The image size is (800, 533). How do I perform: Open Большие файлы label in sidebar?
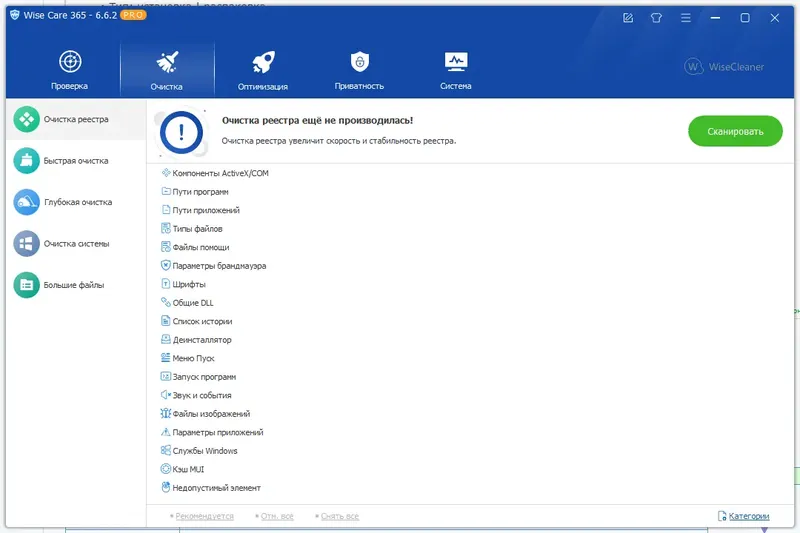tap(74, 285)
